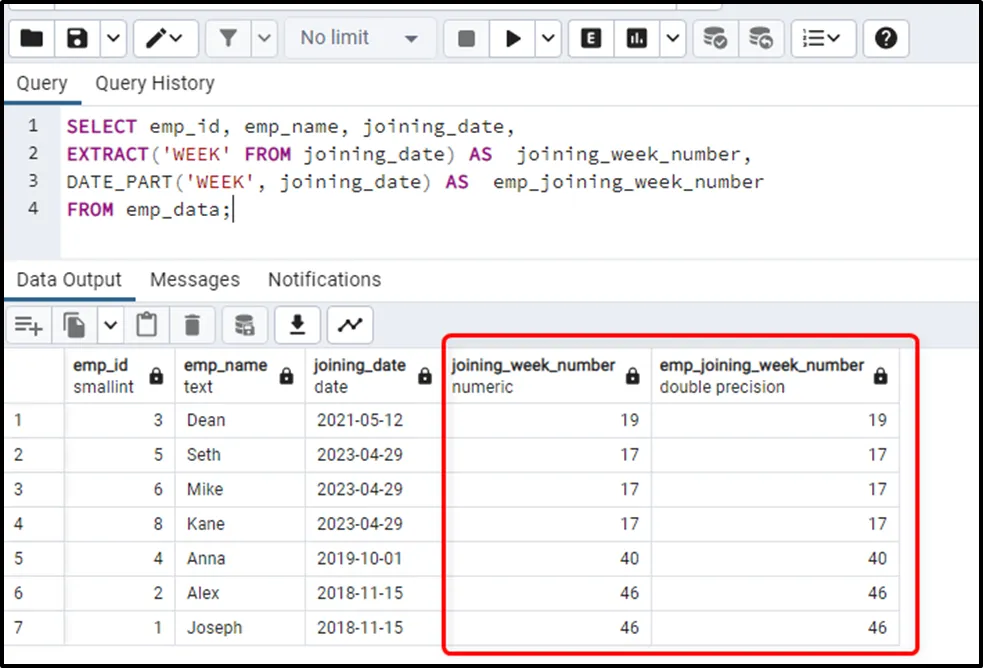This screenshot has width=983, height=668.
Task: Expand the Execute options dropdown arrow
Action: [549, 39]
